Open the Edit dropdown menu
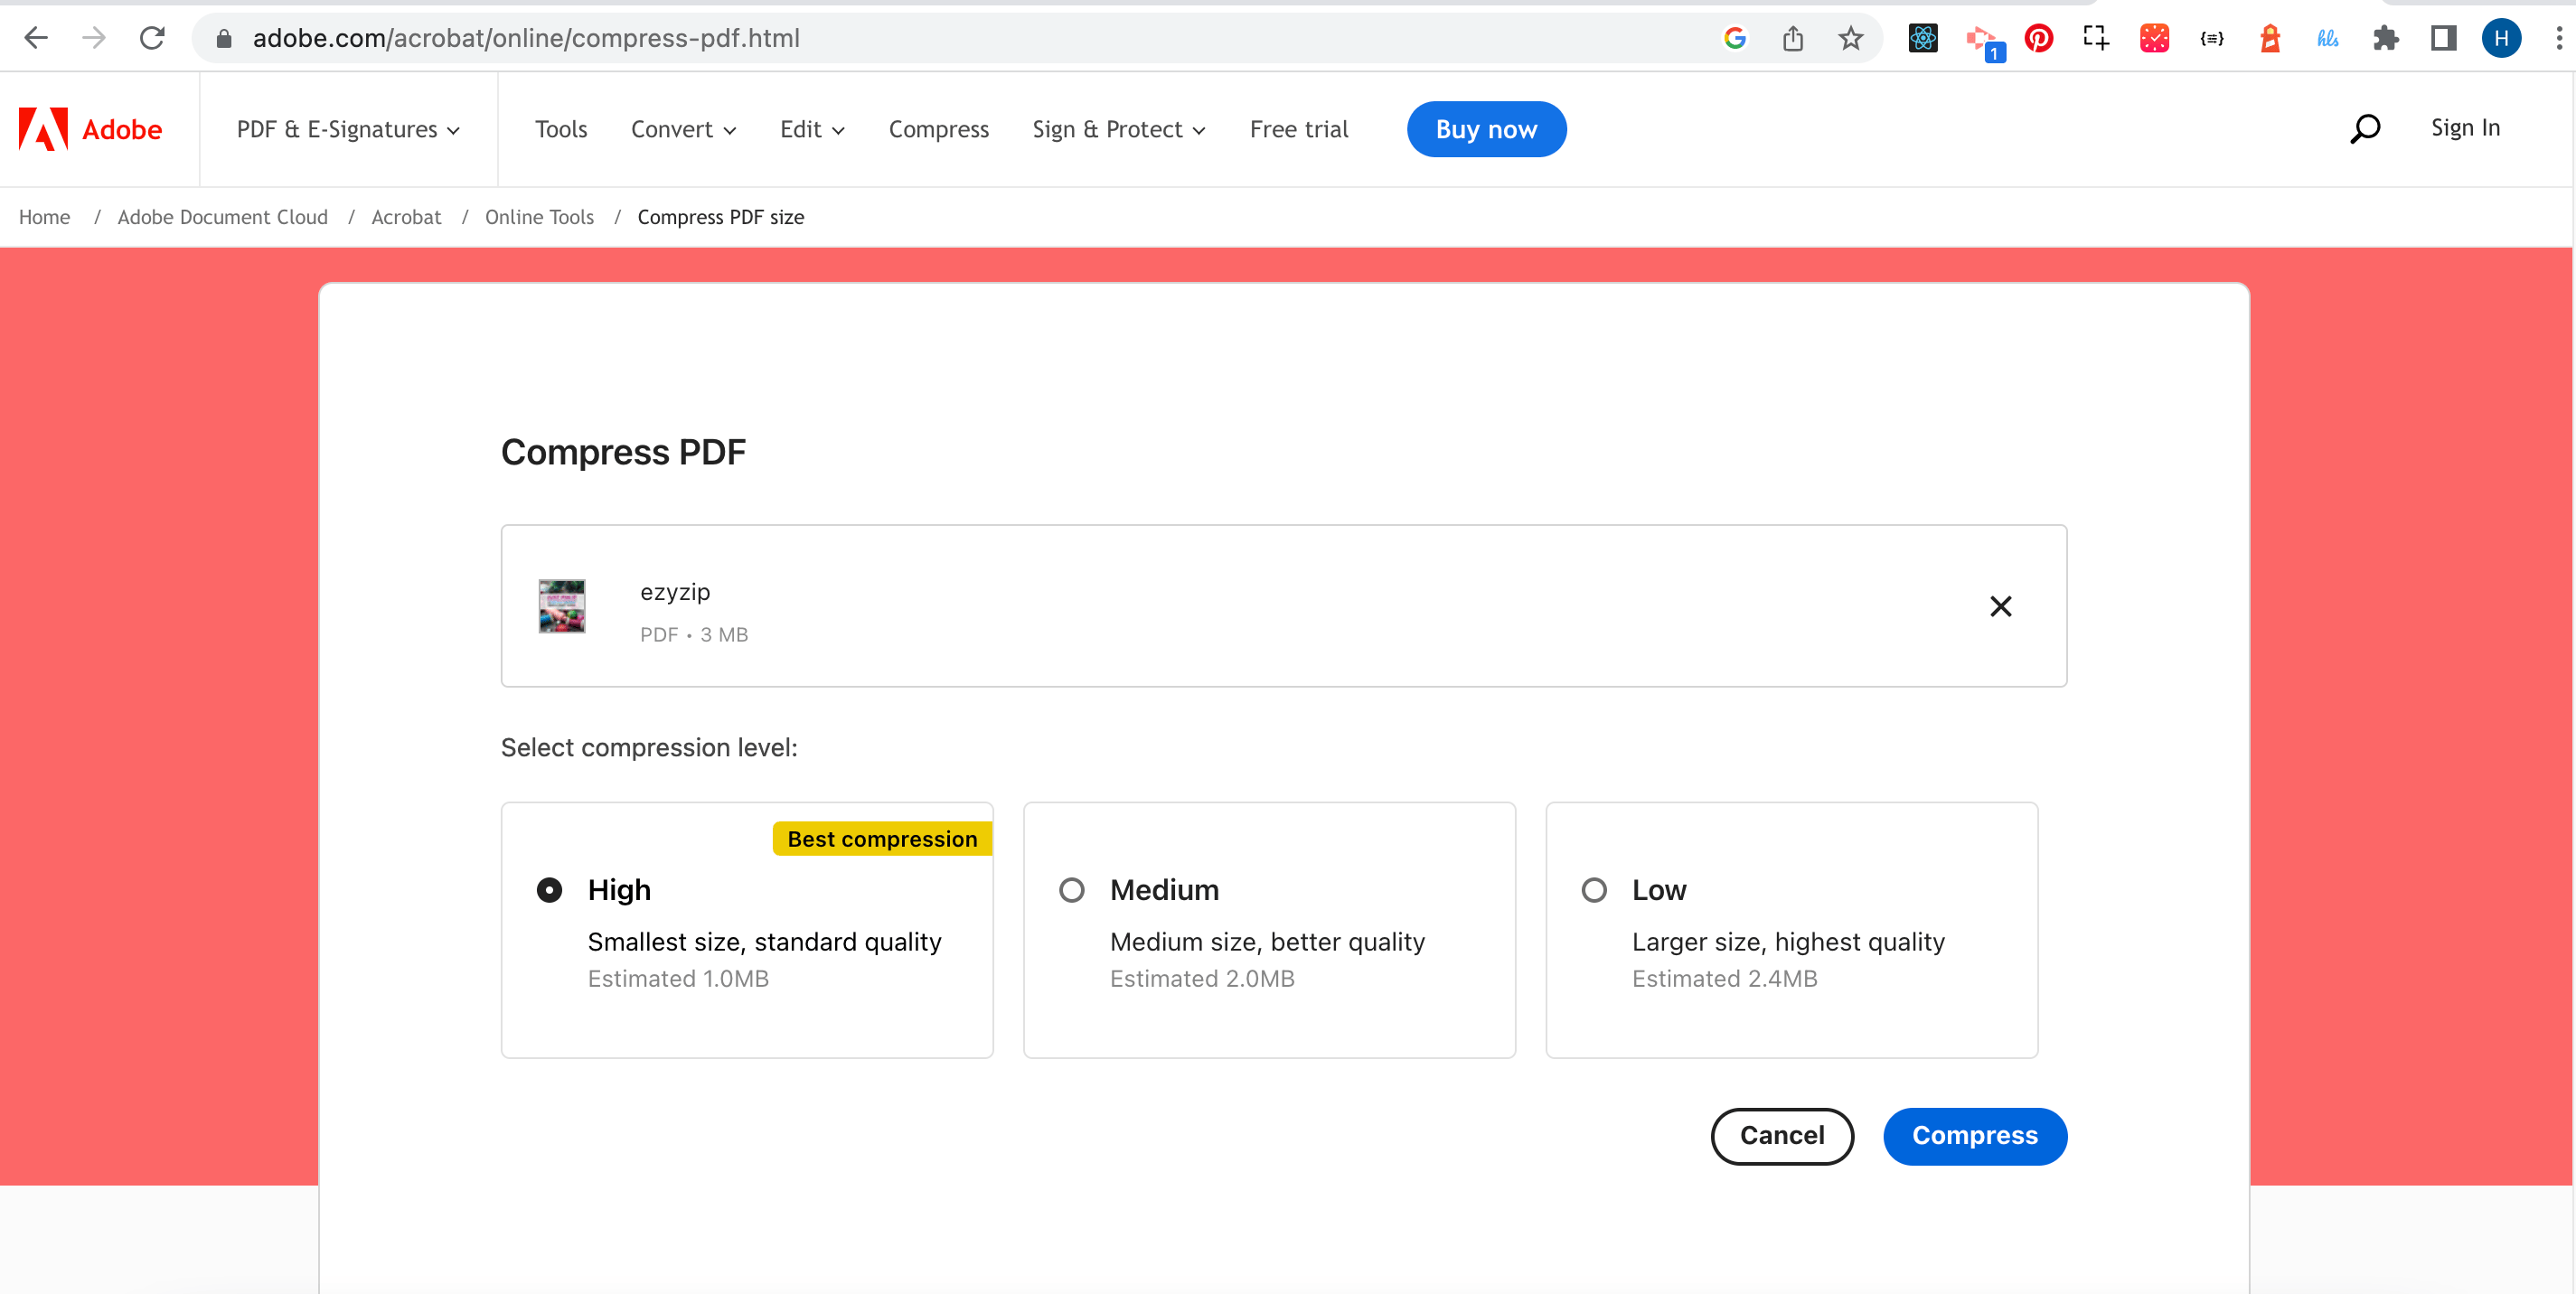 click(x=811, y=129)
